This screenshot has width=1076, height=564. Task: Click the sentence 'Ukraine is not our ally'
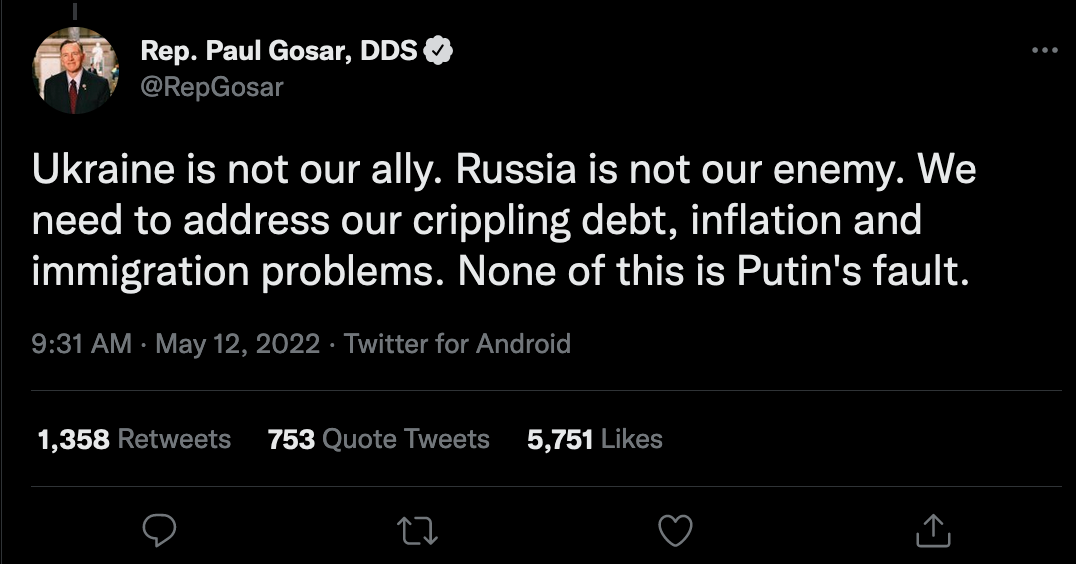[239, 170]
